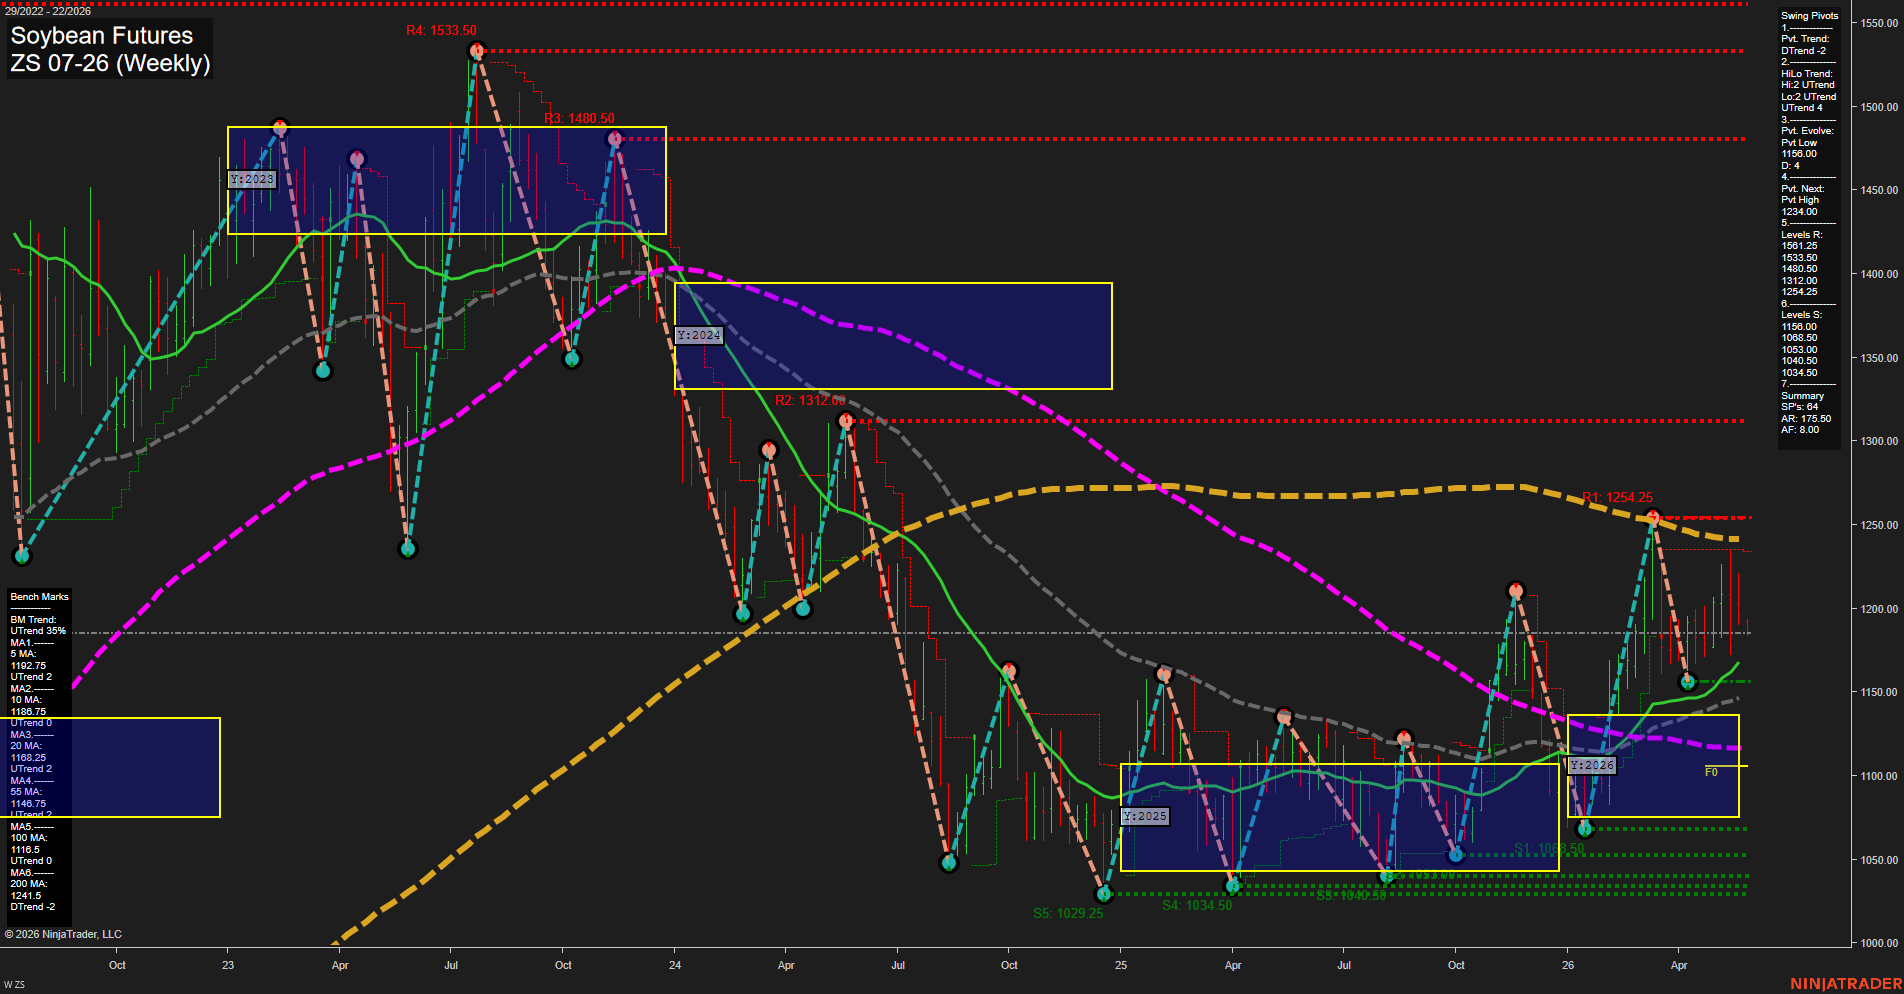
Task: Click the 2026 NinjaTrader, LLC copyright text
Action: tap(63, 935)
